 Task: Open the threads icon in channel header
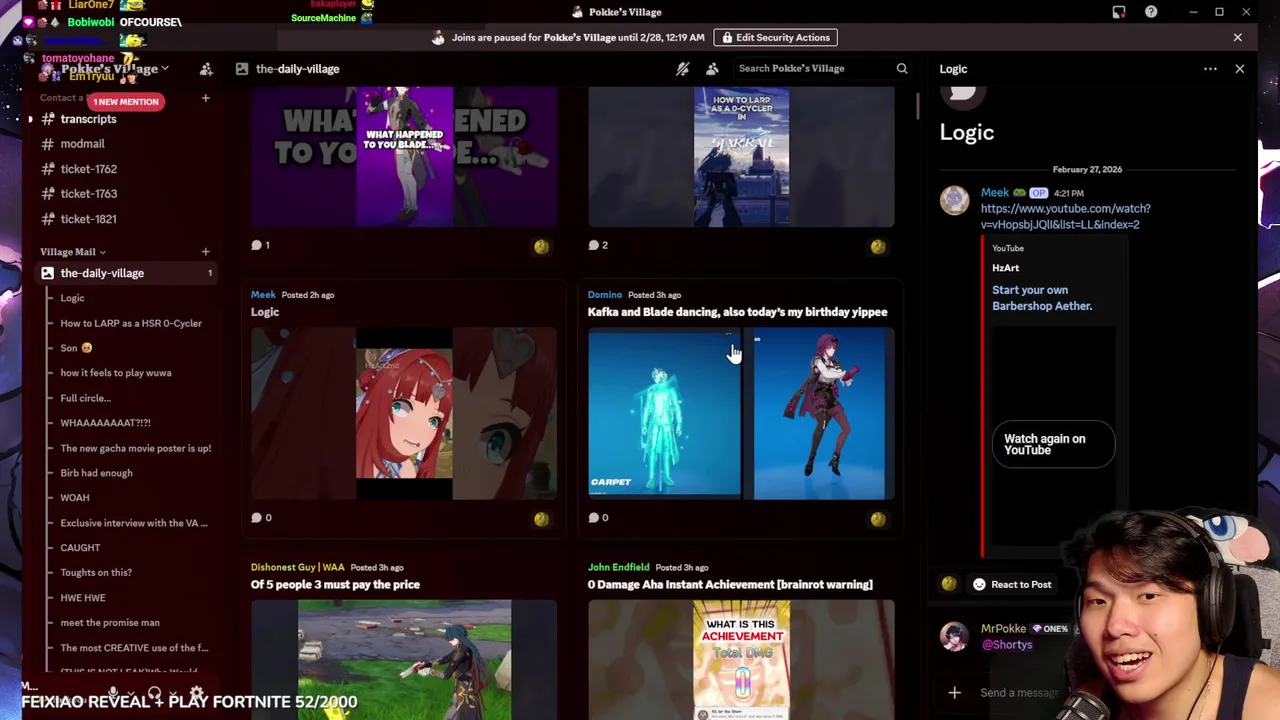tap(682, 69)
